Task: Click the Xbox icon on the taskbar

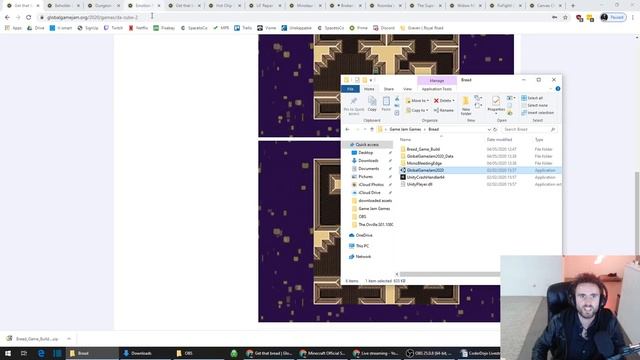Action: [233, 353]
